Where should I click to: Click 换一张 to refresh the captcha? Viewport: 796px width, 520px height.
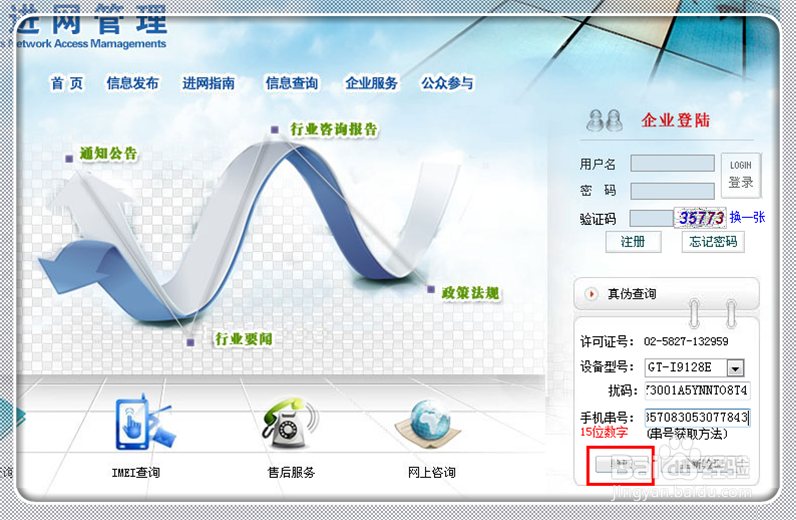[x=747, y=217]
